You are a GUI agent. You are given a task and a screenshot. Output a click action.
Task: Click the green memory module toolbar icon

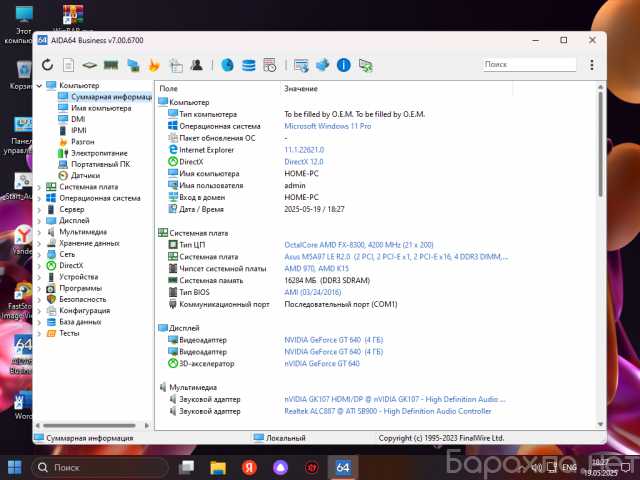(111, 65)
